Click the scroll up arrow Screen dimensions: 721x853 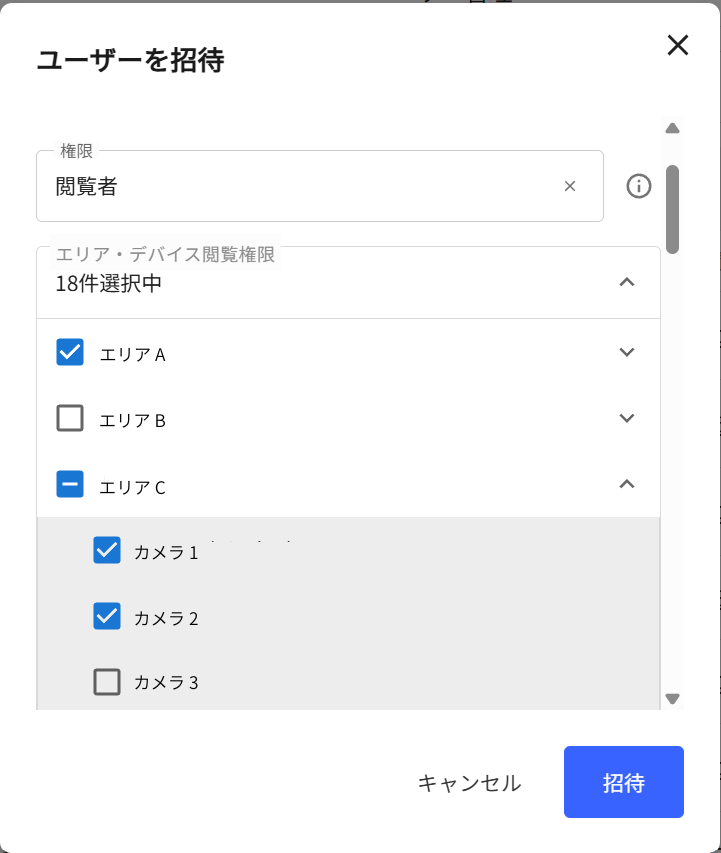point(673,128)
